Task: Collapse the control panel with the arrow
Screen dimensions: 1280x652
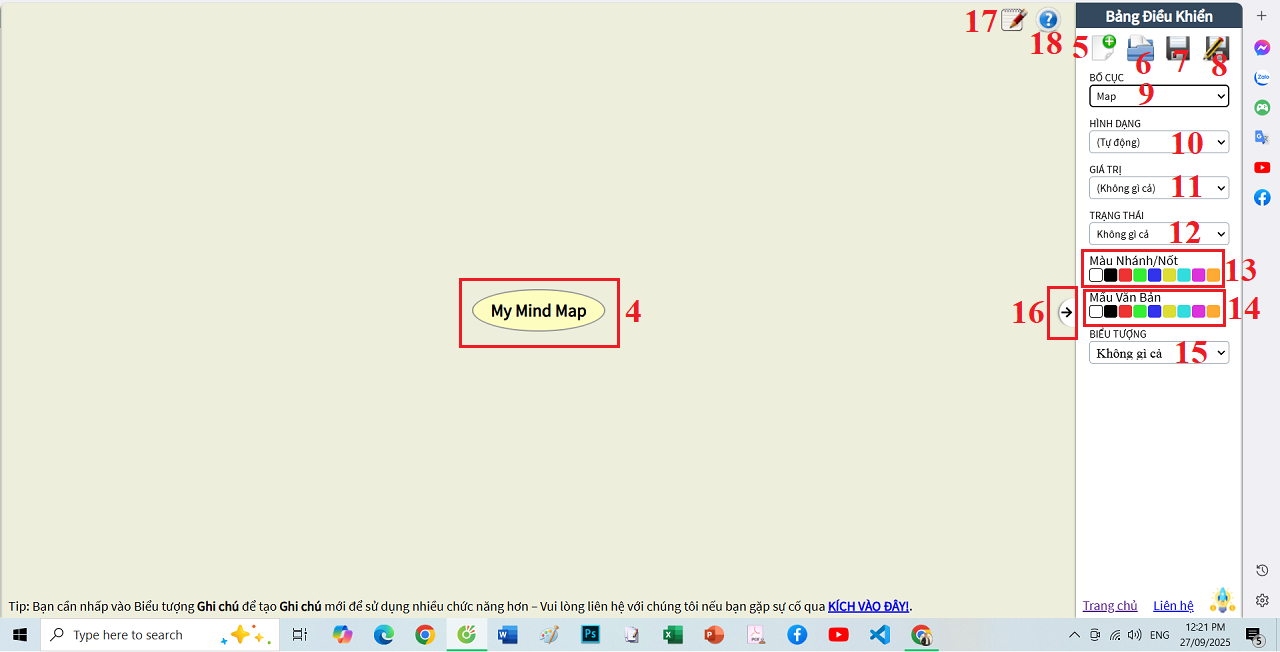Action: 1066,313
